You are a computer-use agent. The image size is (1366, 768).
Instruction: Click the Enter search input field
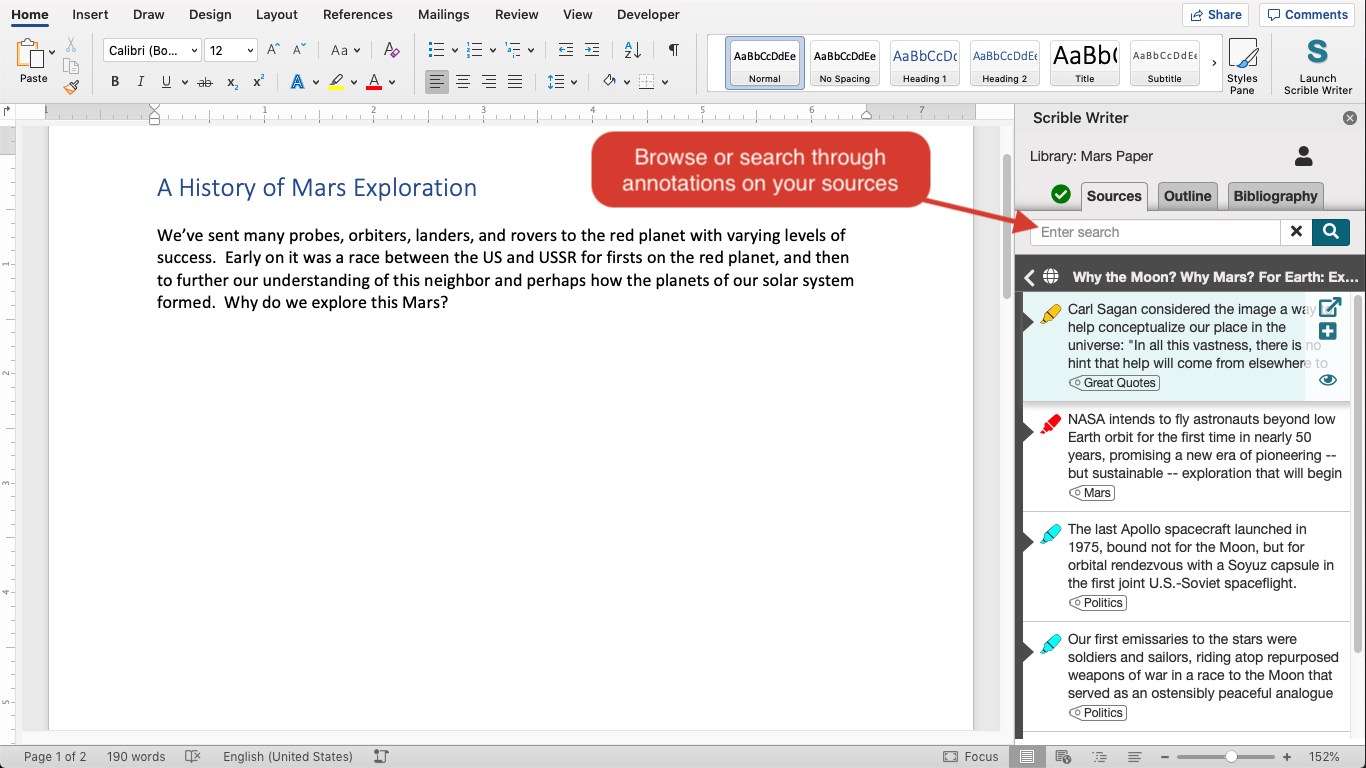1155,232
